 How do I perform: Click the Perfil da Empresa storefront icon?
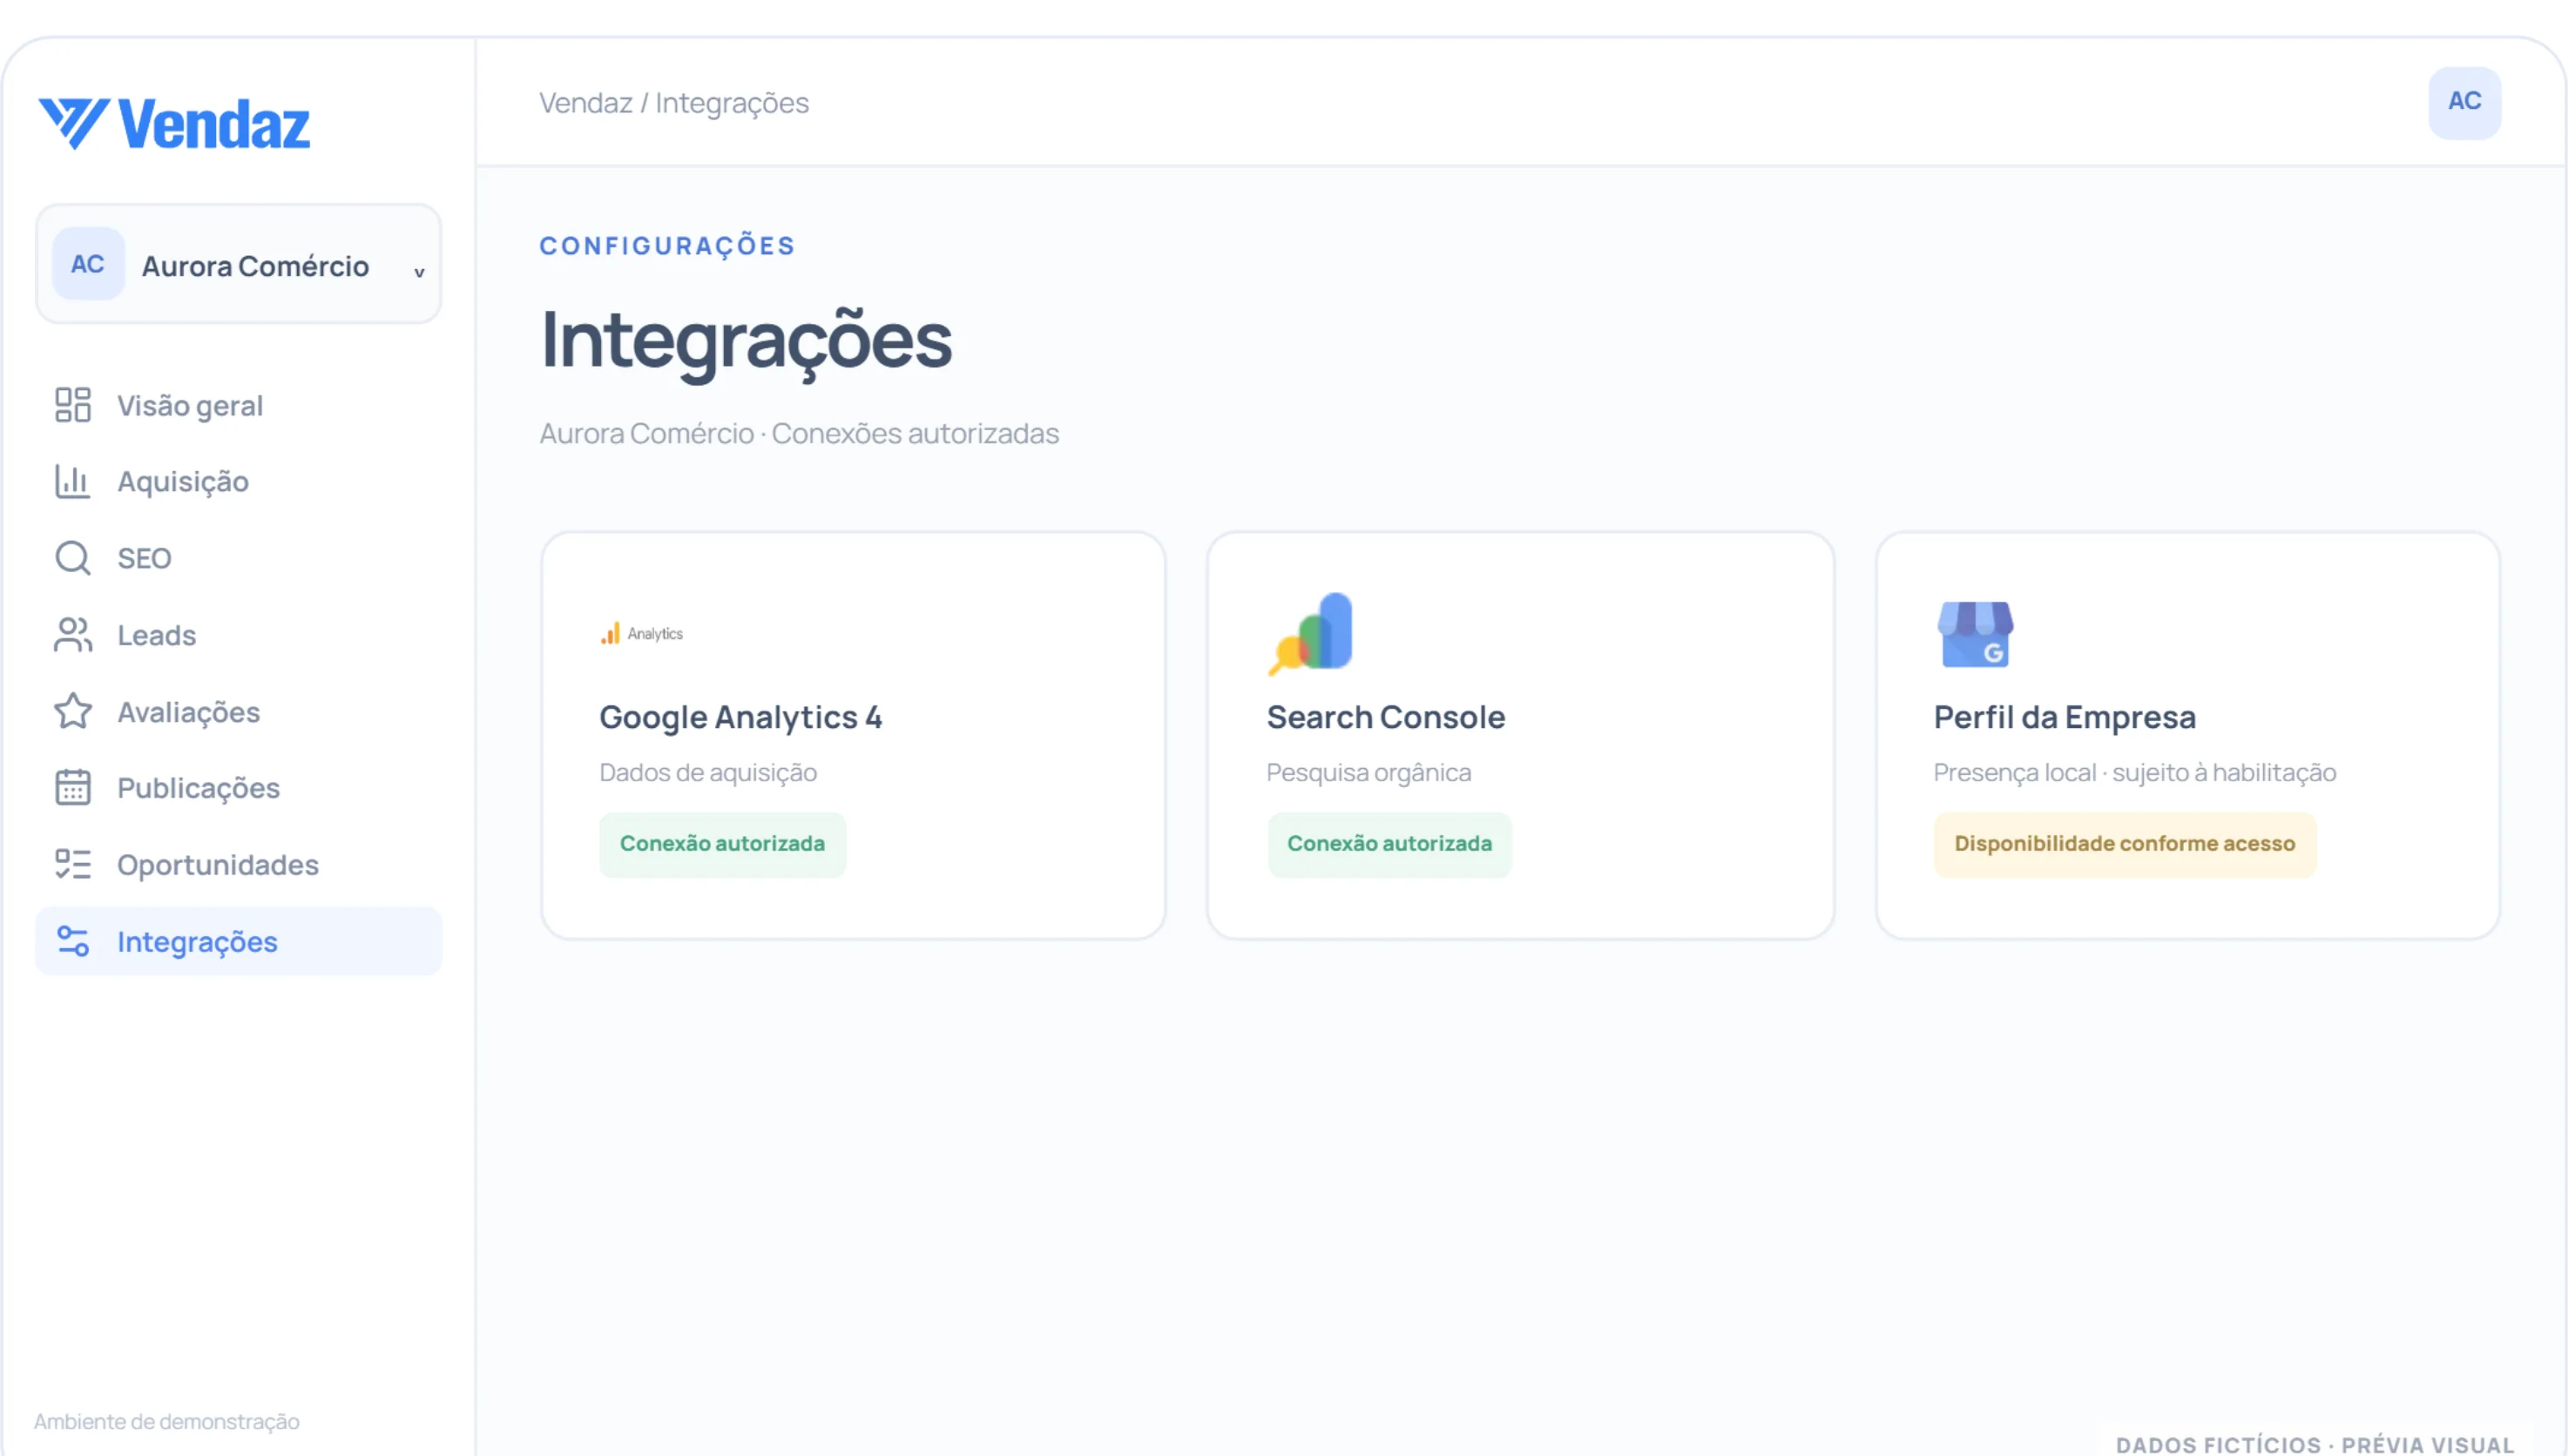1975,634
